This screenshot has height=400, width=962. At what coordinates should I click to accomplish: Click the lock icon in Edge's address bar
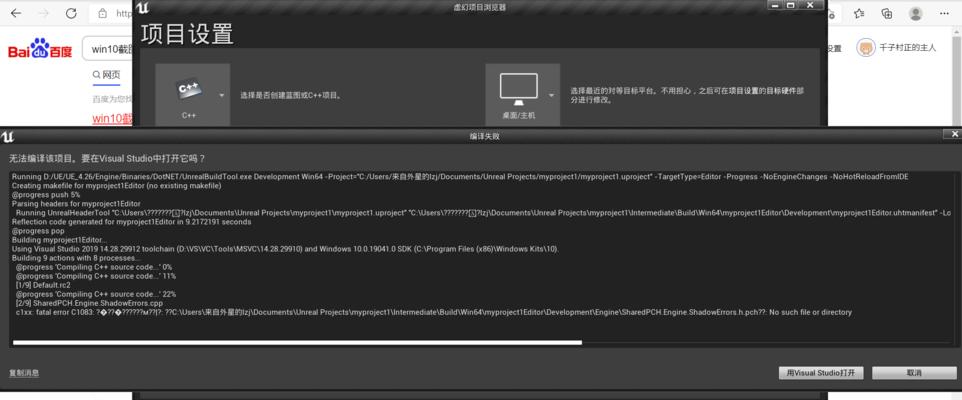(103, 13)
